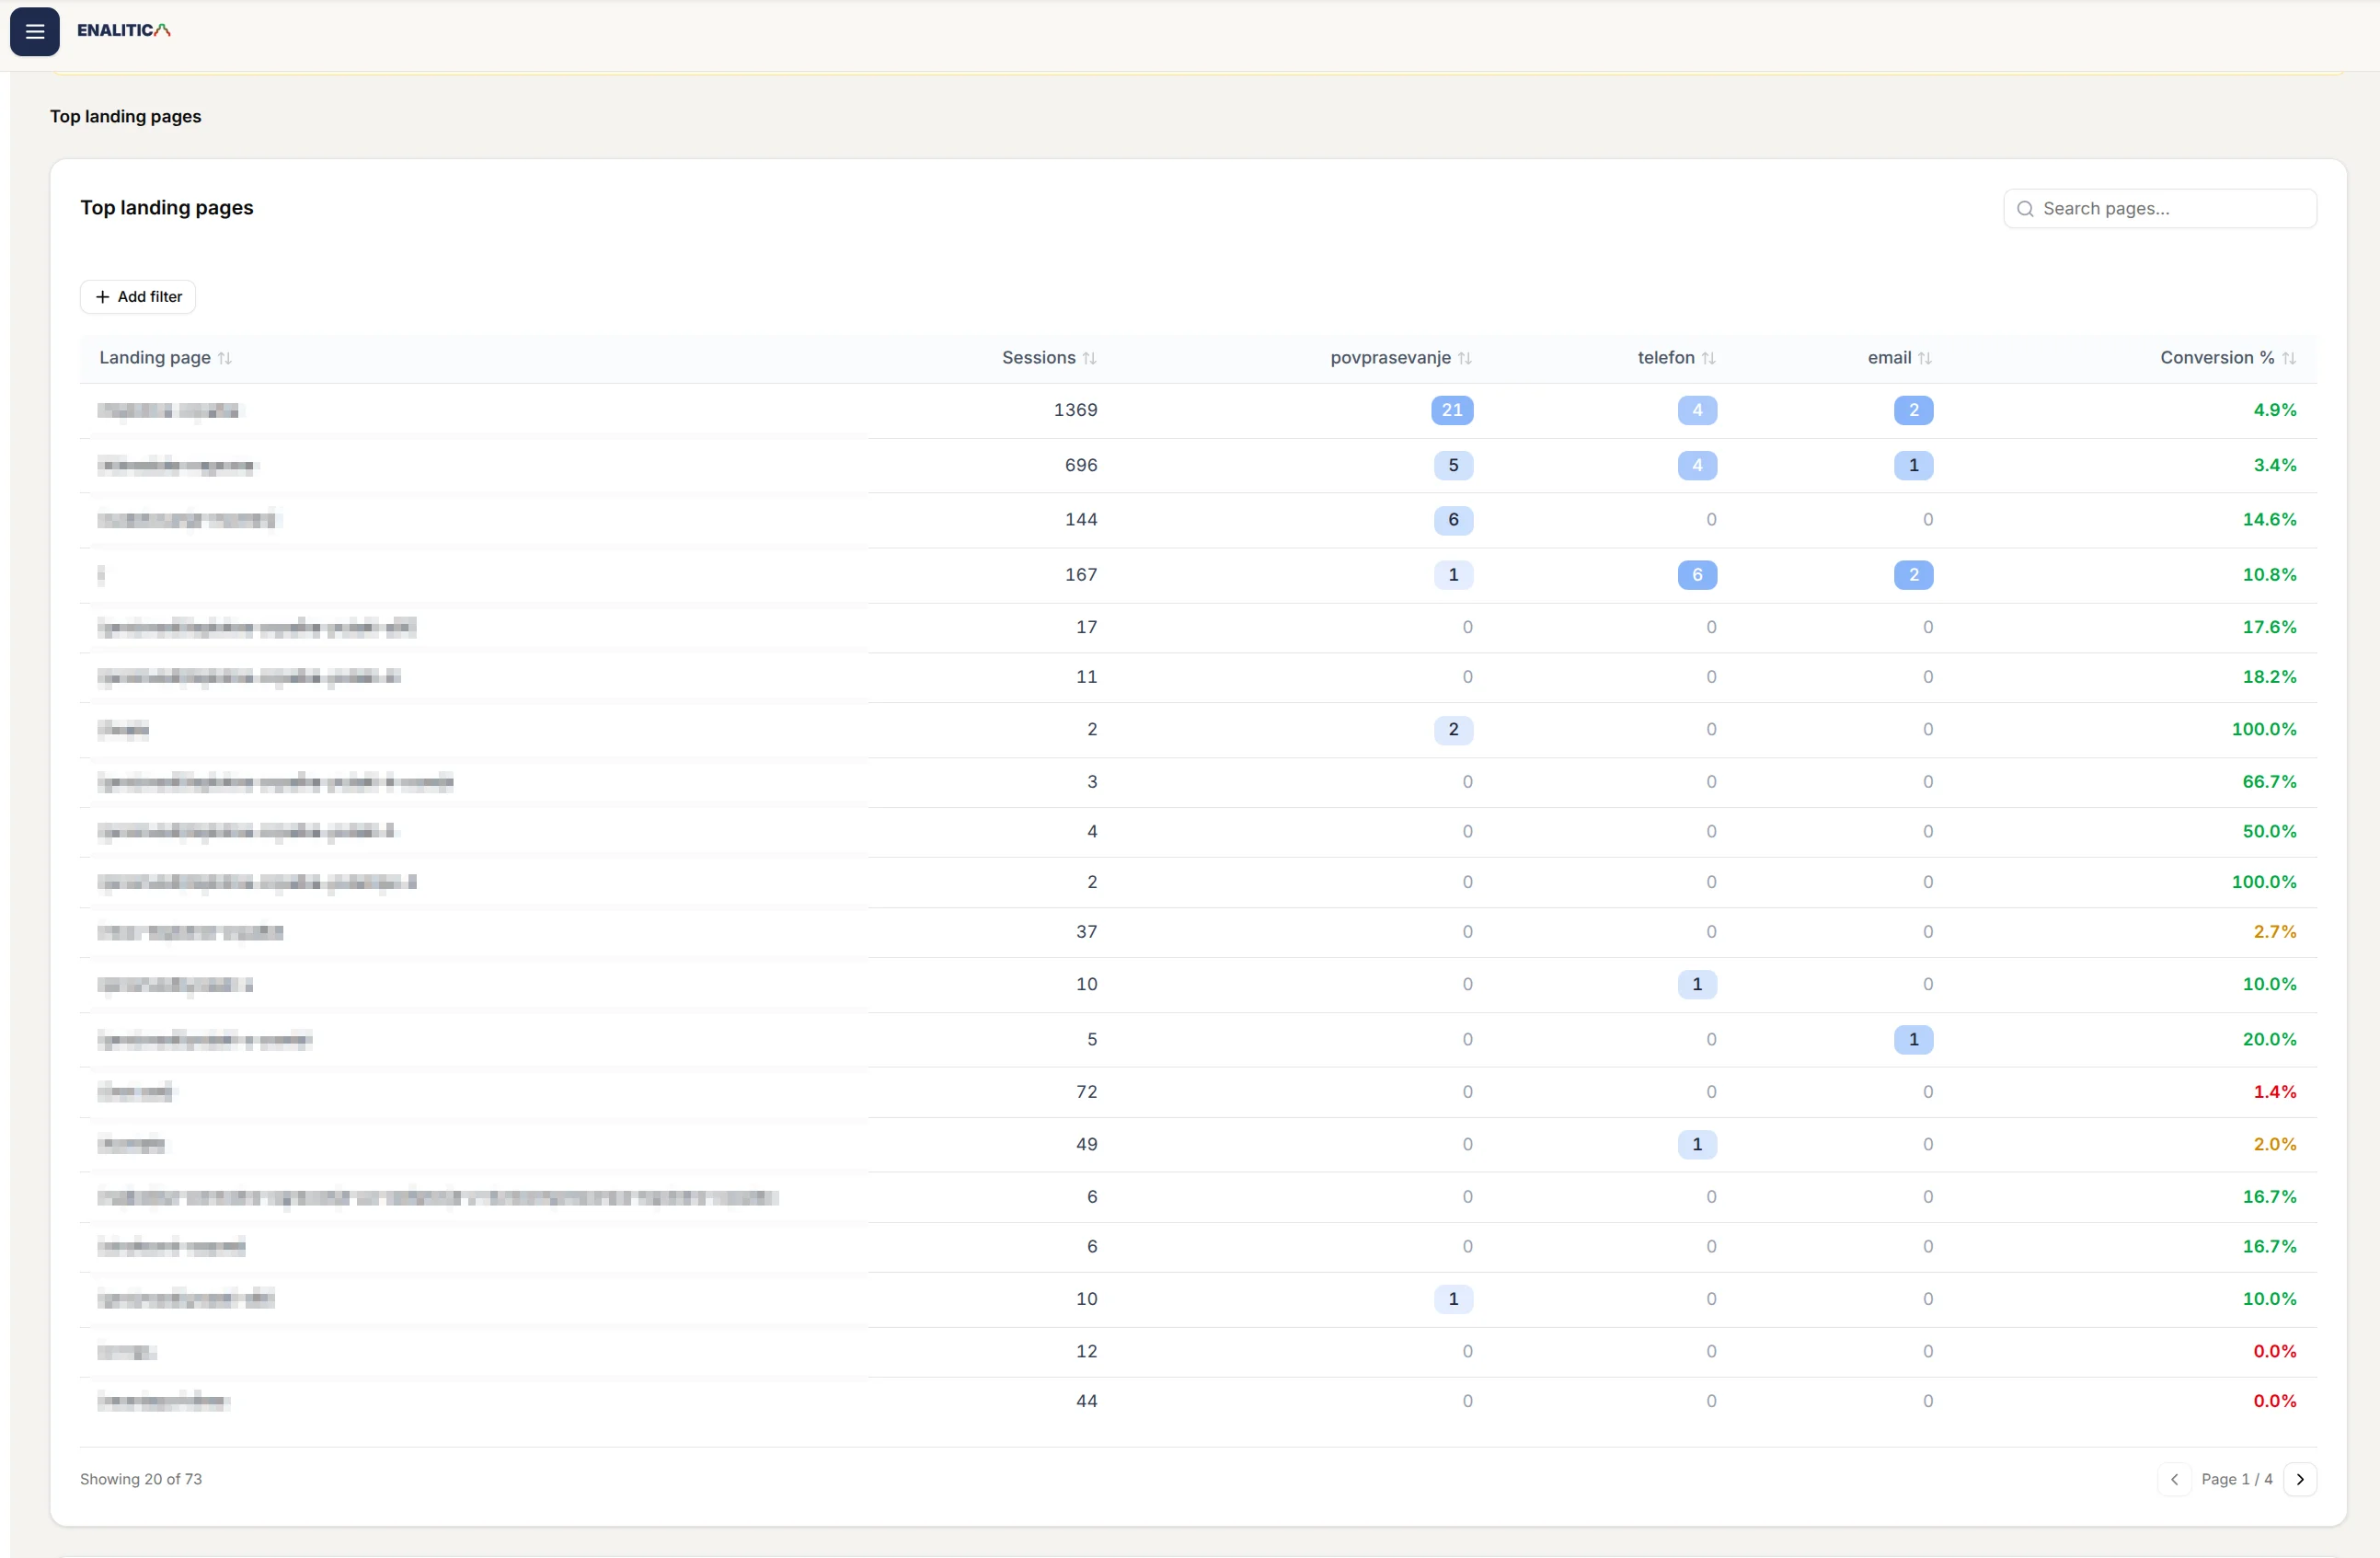Click the sort arrows next to email column
This screenshot has width=2380, height=1558.
coord(1925,357)
